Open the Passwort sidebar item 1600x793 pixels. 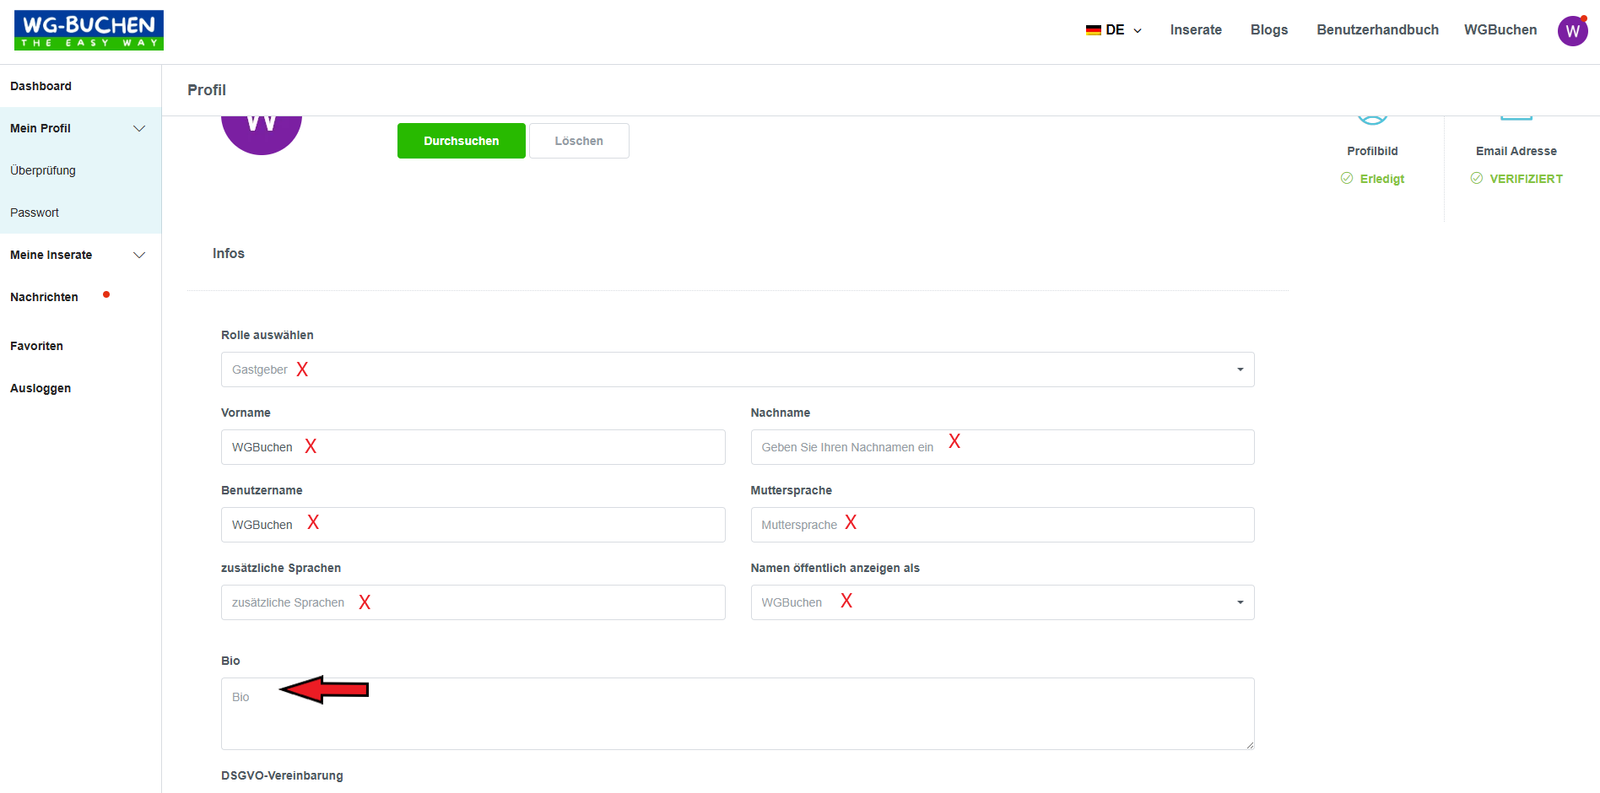pos(35,212)
